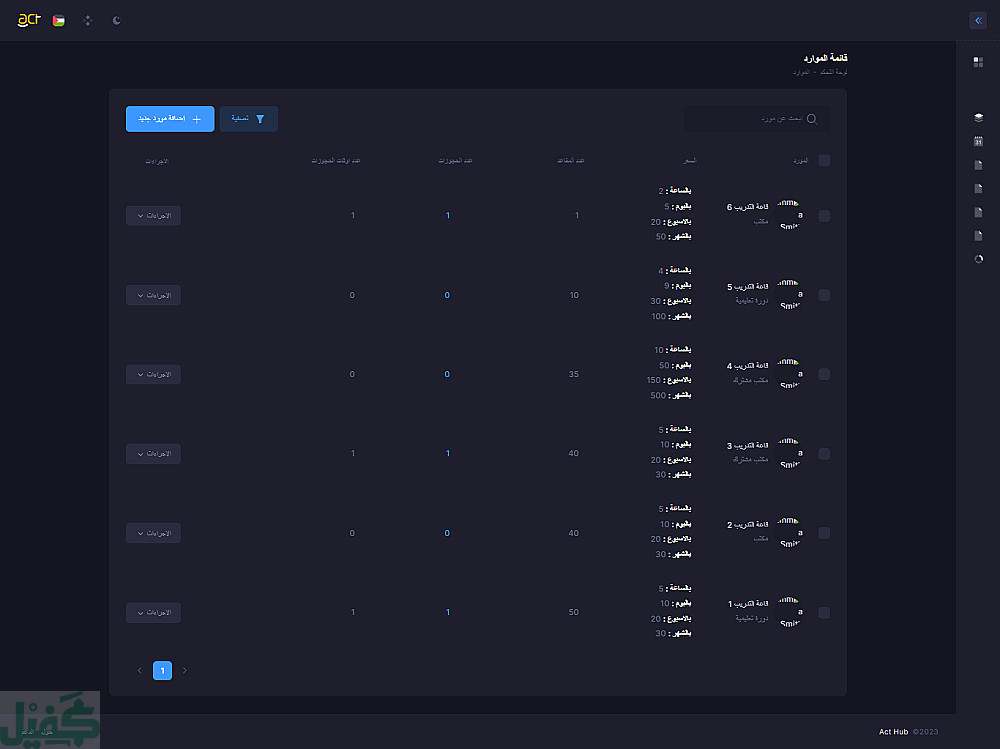Click bookings count link for قاعة التدريب 3
The height and width of the screenshot is (749, 1000).
pos(448,454)
